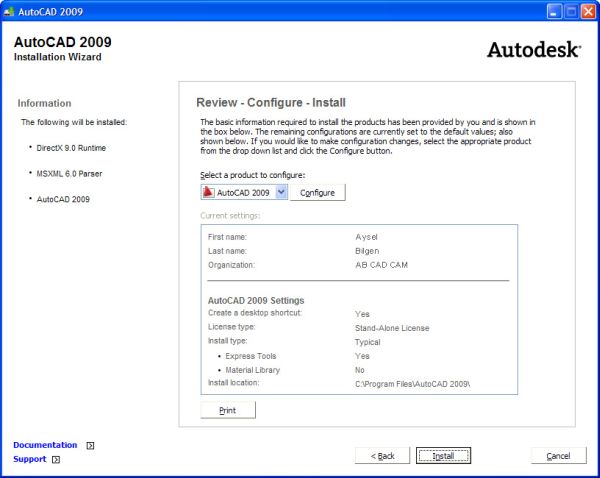Click the 'Information' sidebar heading

tap(44, 103)
